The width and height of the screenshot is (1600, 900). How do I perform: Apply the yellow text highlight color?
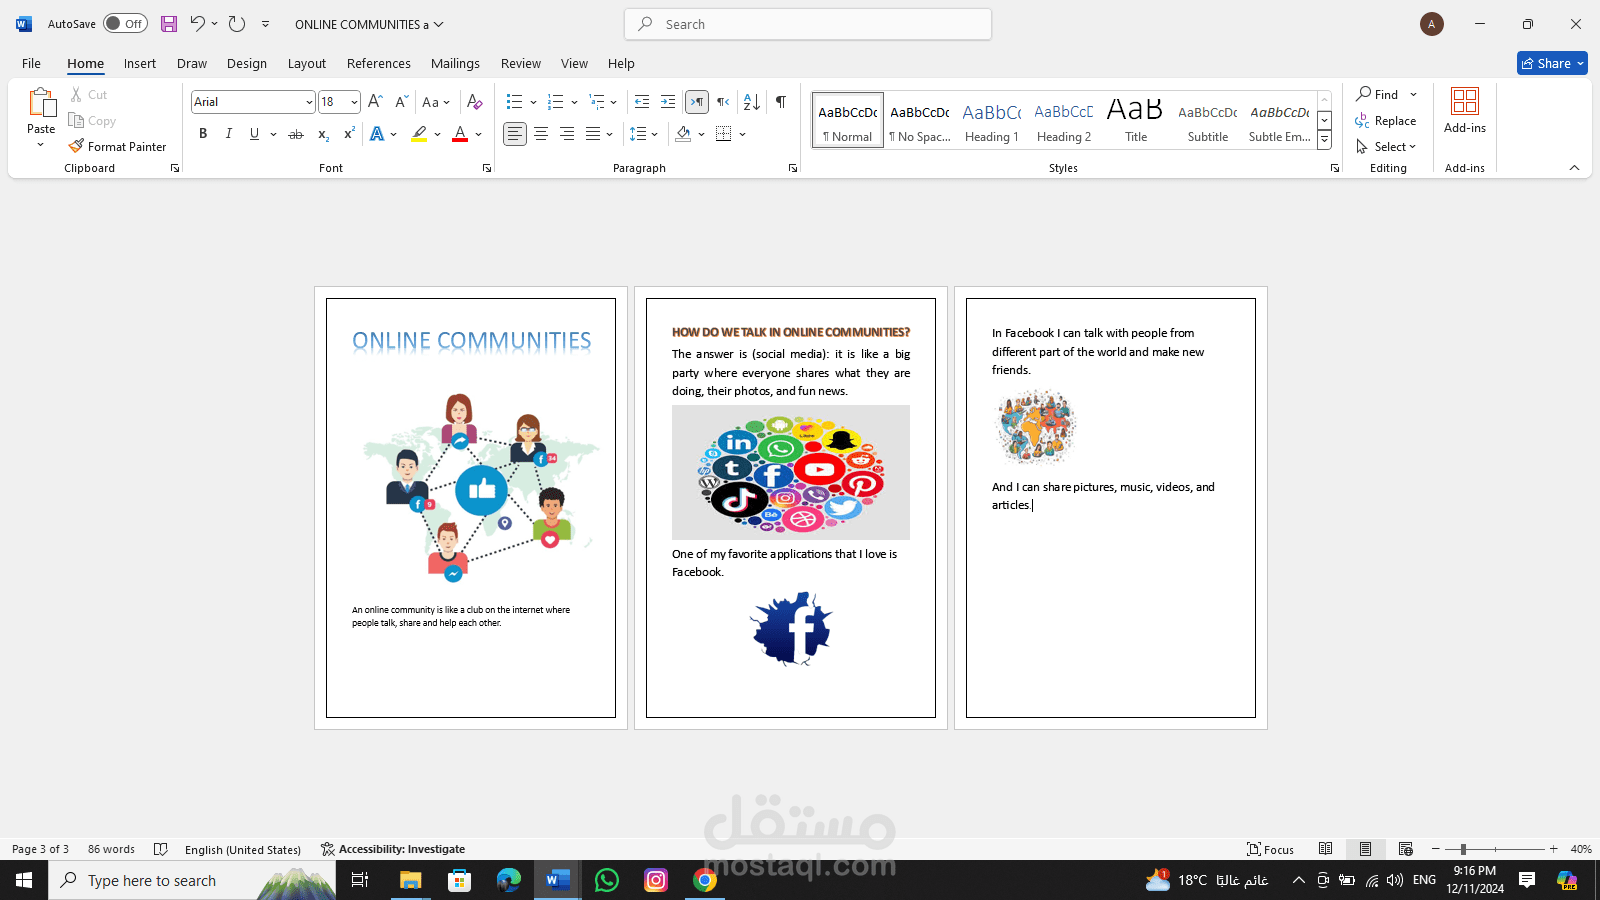pyautogui.click(x=419, y=134)
